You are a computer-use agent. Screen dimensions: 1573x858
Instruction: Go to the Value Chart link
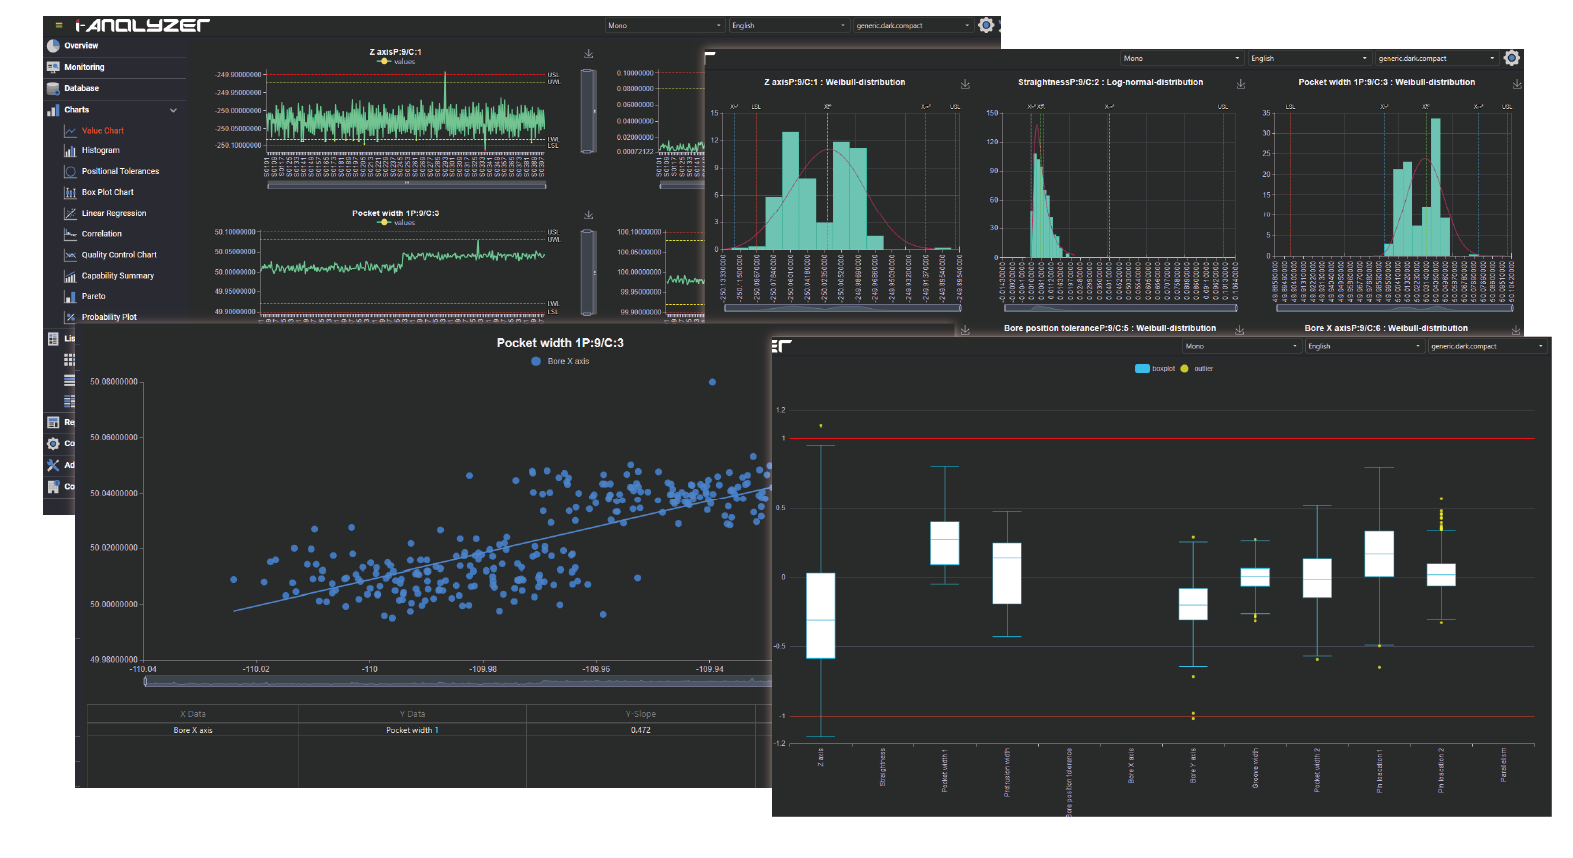(x=102, y=131)
